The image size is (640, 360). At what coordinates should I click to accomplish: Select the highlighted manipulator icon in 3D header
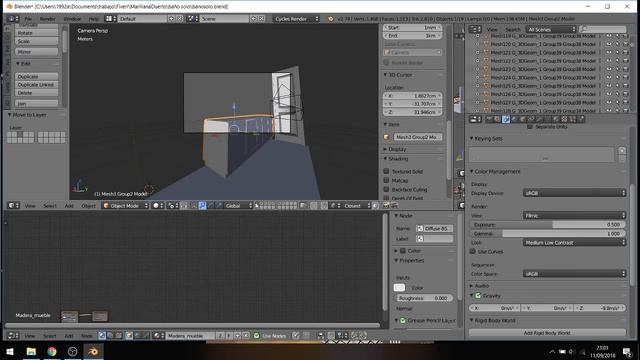[202, 205]
